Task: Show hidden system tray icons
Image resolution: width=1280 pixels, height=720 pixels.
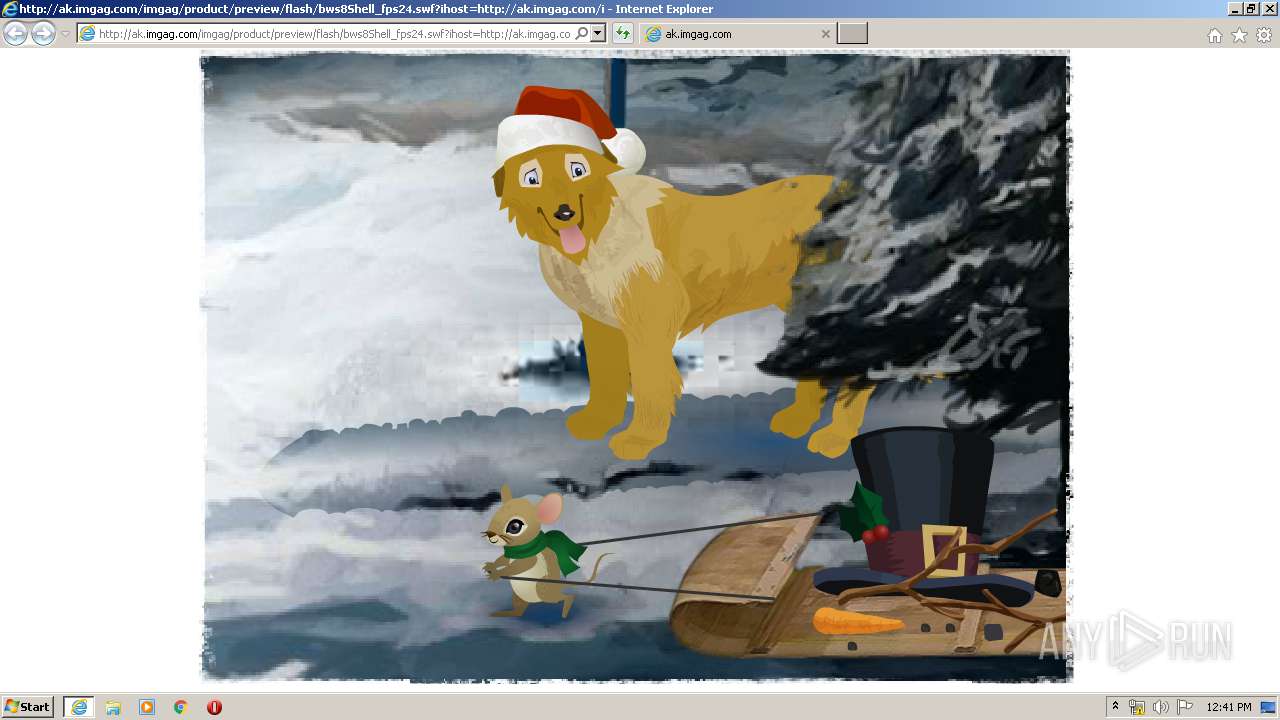Action: [x=1116, y=707]
